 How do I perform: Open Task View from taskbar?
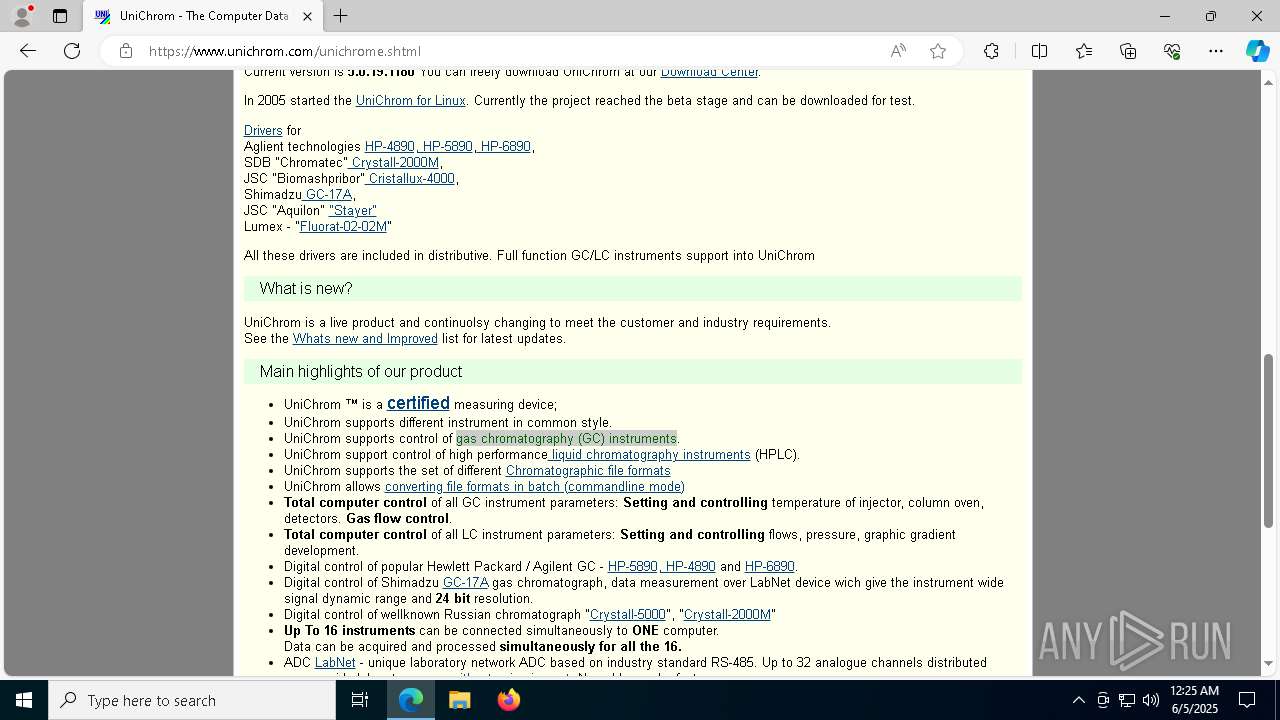tap(360, 700)
